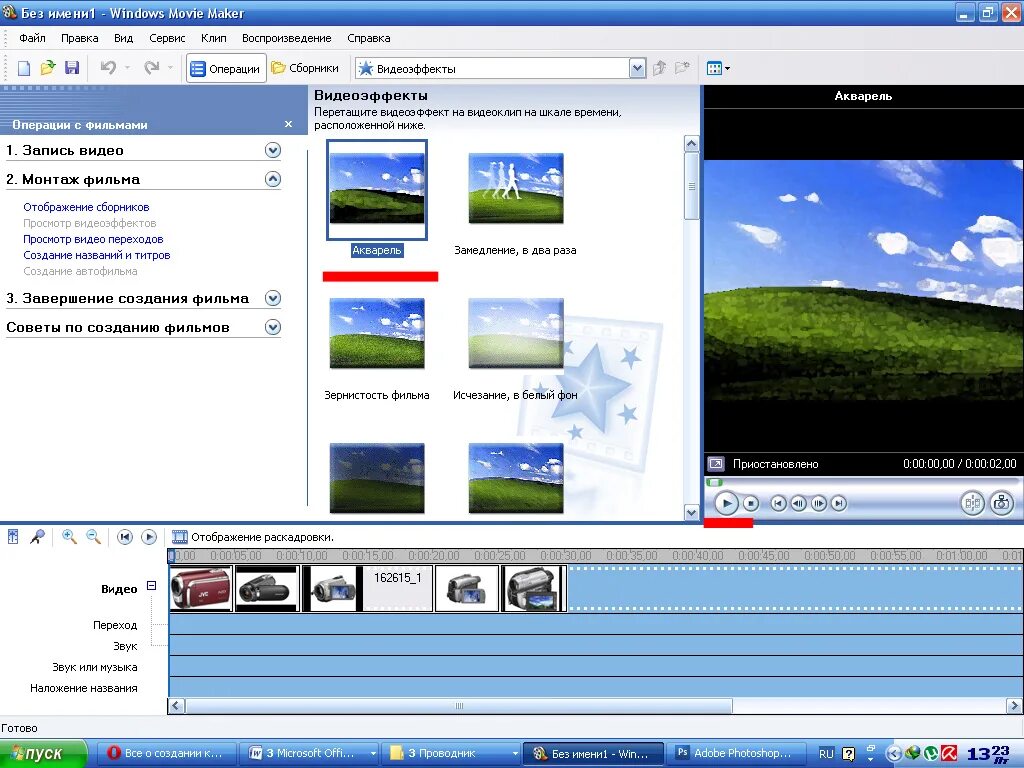The height and width of the screenshot is (768, 1024).
Task: Click effects list scroll down arrow
Action: click(692, 513)
